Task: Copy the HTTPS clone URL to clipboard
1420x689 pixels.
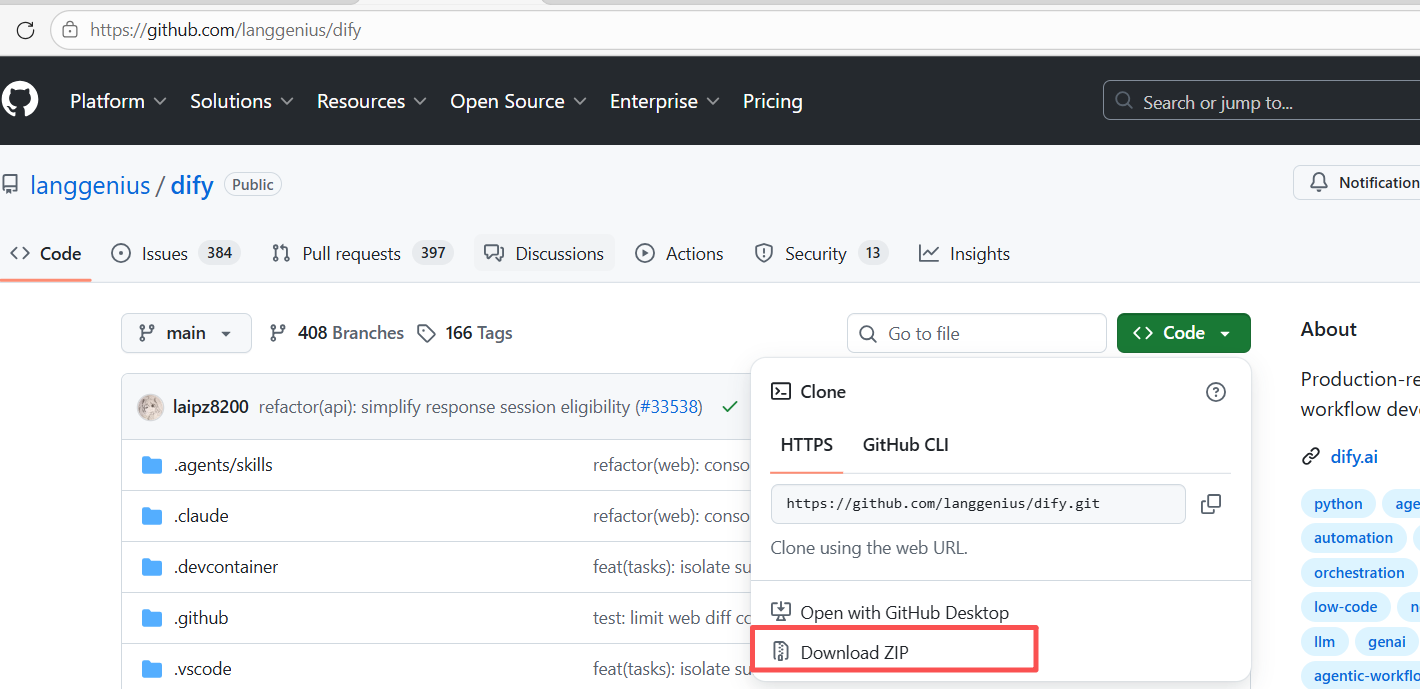Action: [1211, 504]
